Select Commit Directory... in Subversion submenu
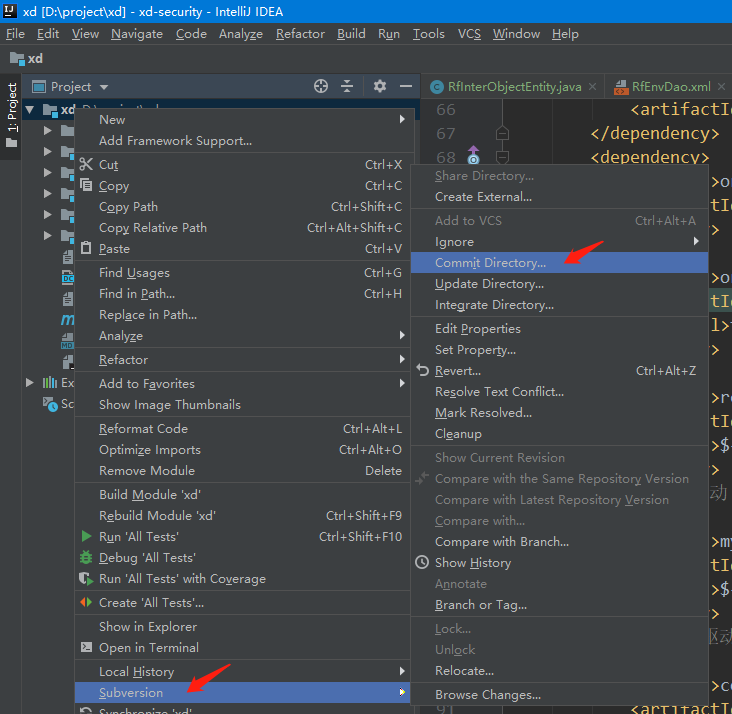 (x=559, y=262)
